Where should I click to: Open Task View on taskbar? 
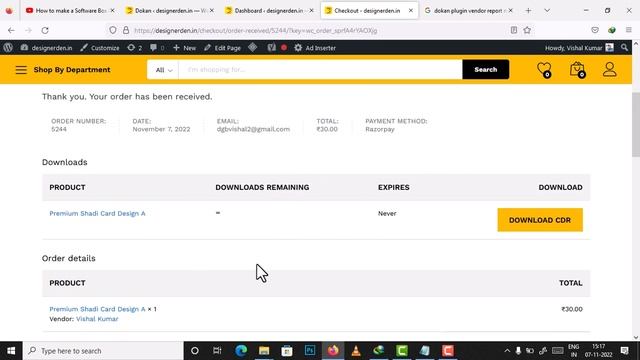217,351
